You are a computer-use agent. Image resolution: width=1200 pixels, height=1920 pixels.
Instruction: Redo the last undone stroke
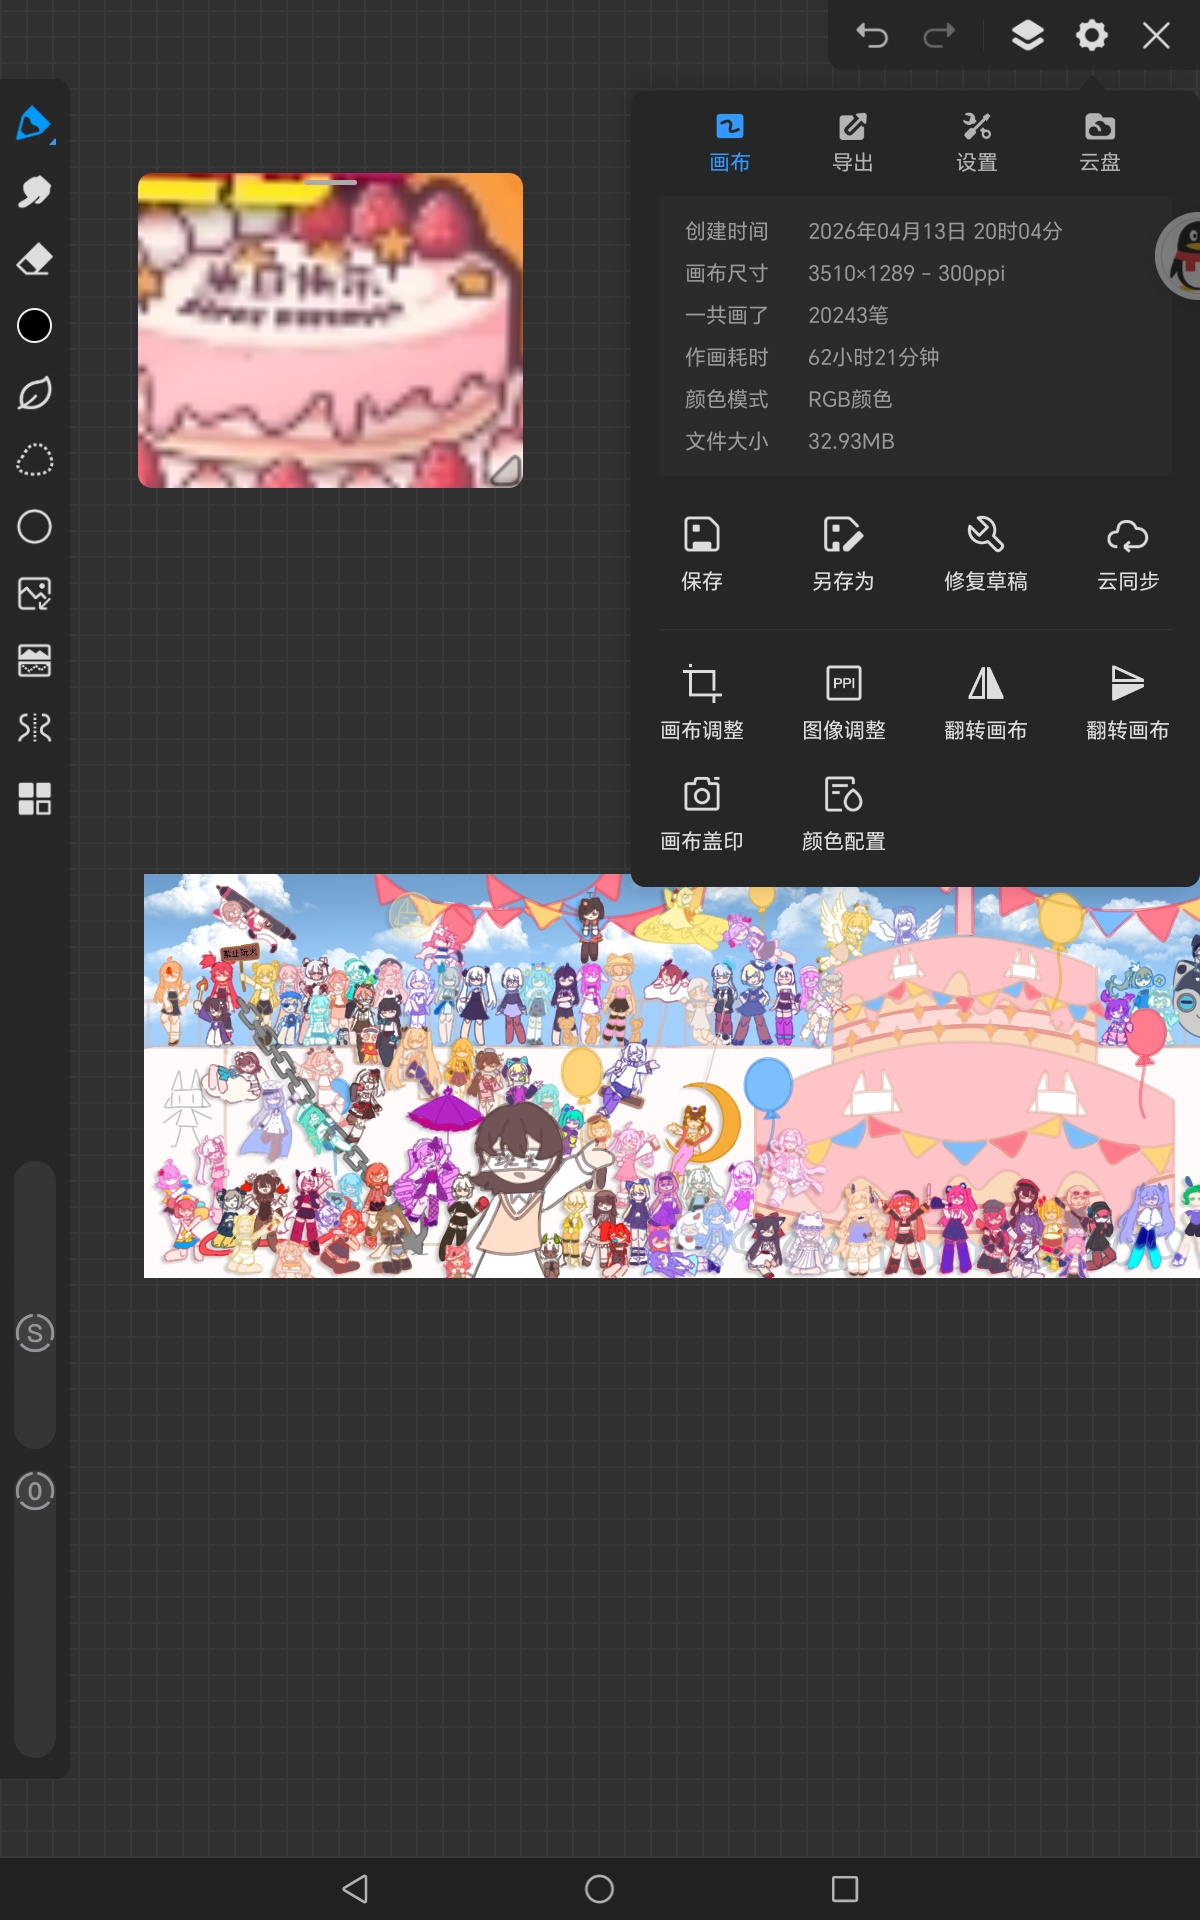click(938, 36)
